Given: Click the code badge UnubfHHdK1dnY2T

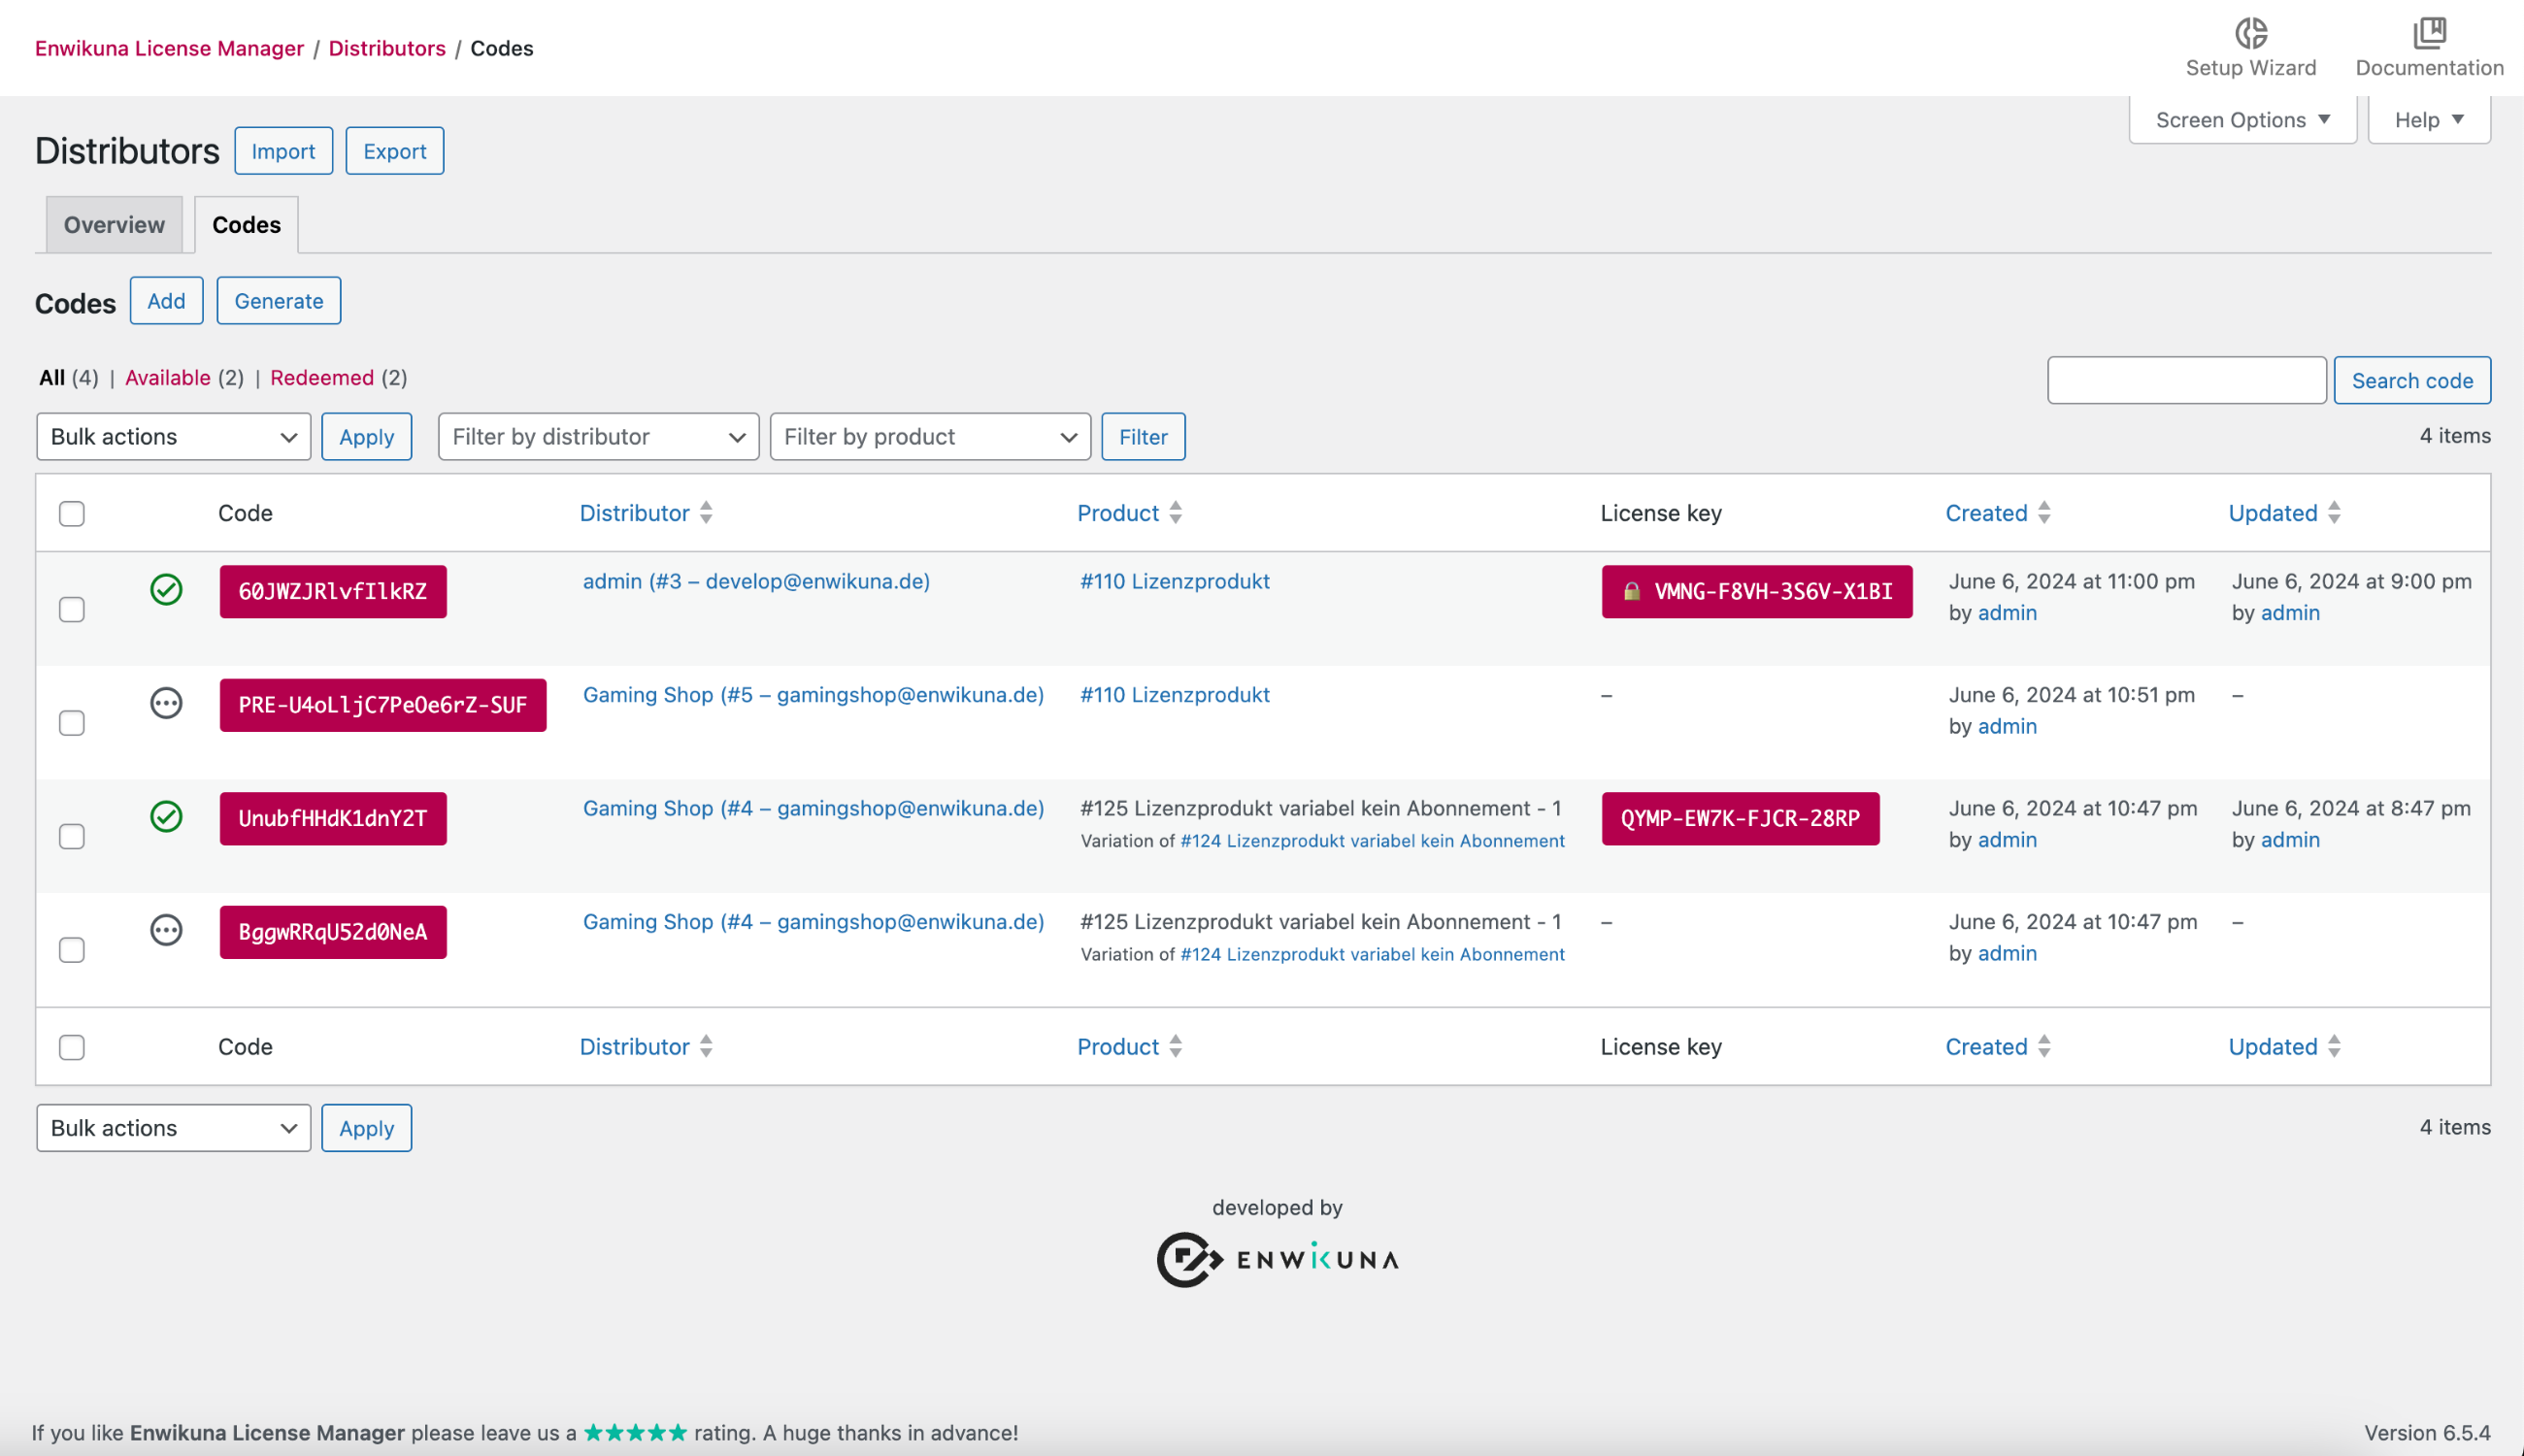Looking at the screenshot, I should [333, 818].
